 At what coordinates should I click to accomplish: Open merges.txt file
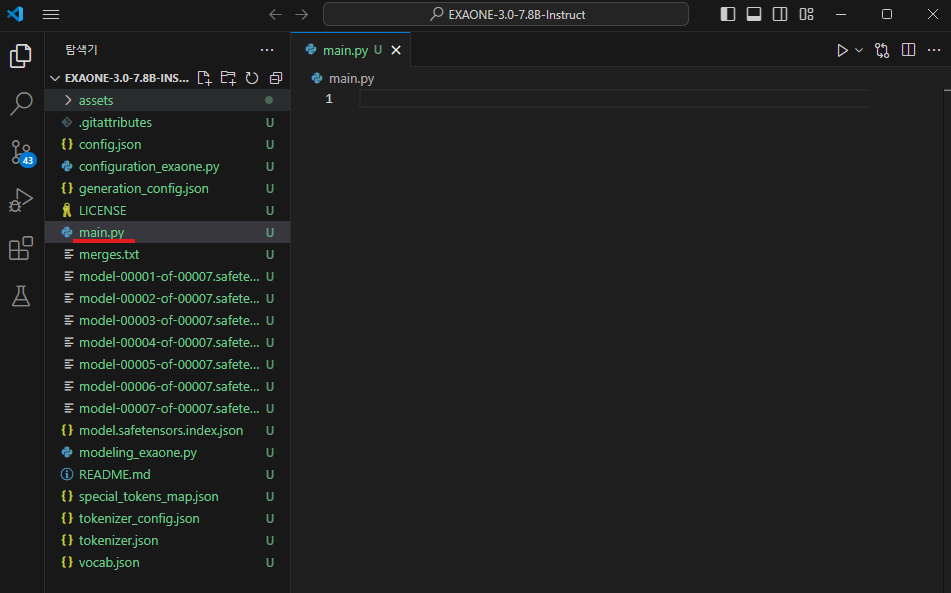coord(167,255)
